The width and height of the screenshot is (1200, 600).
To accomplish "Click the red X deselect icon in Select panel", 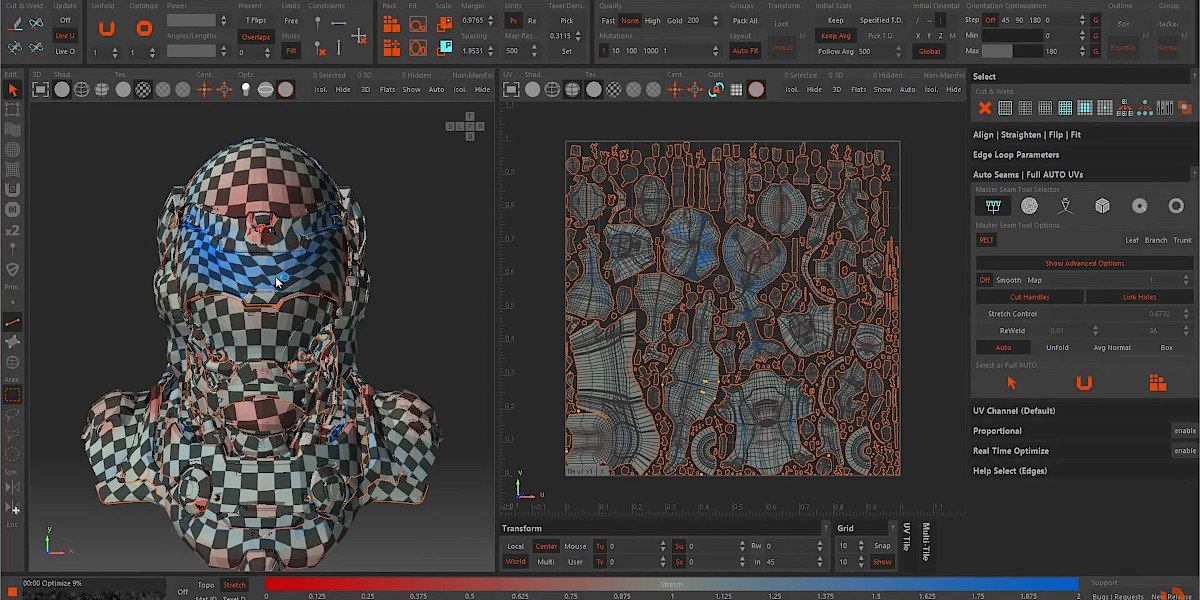I will click(985, 108).
